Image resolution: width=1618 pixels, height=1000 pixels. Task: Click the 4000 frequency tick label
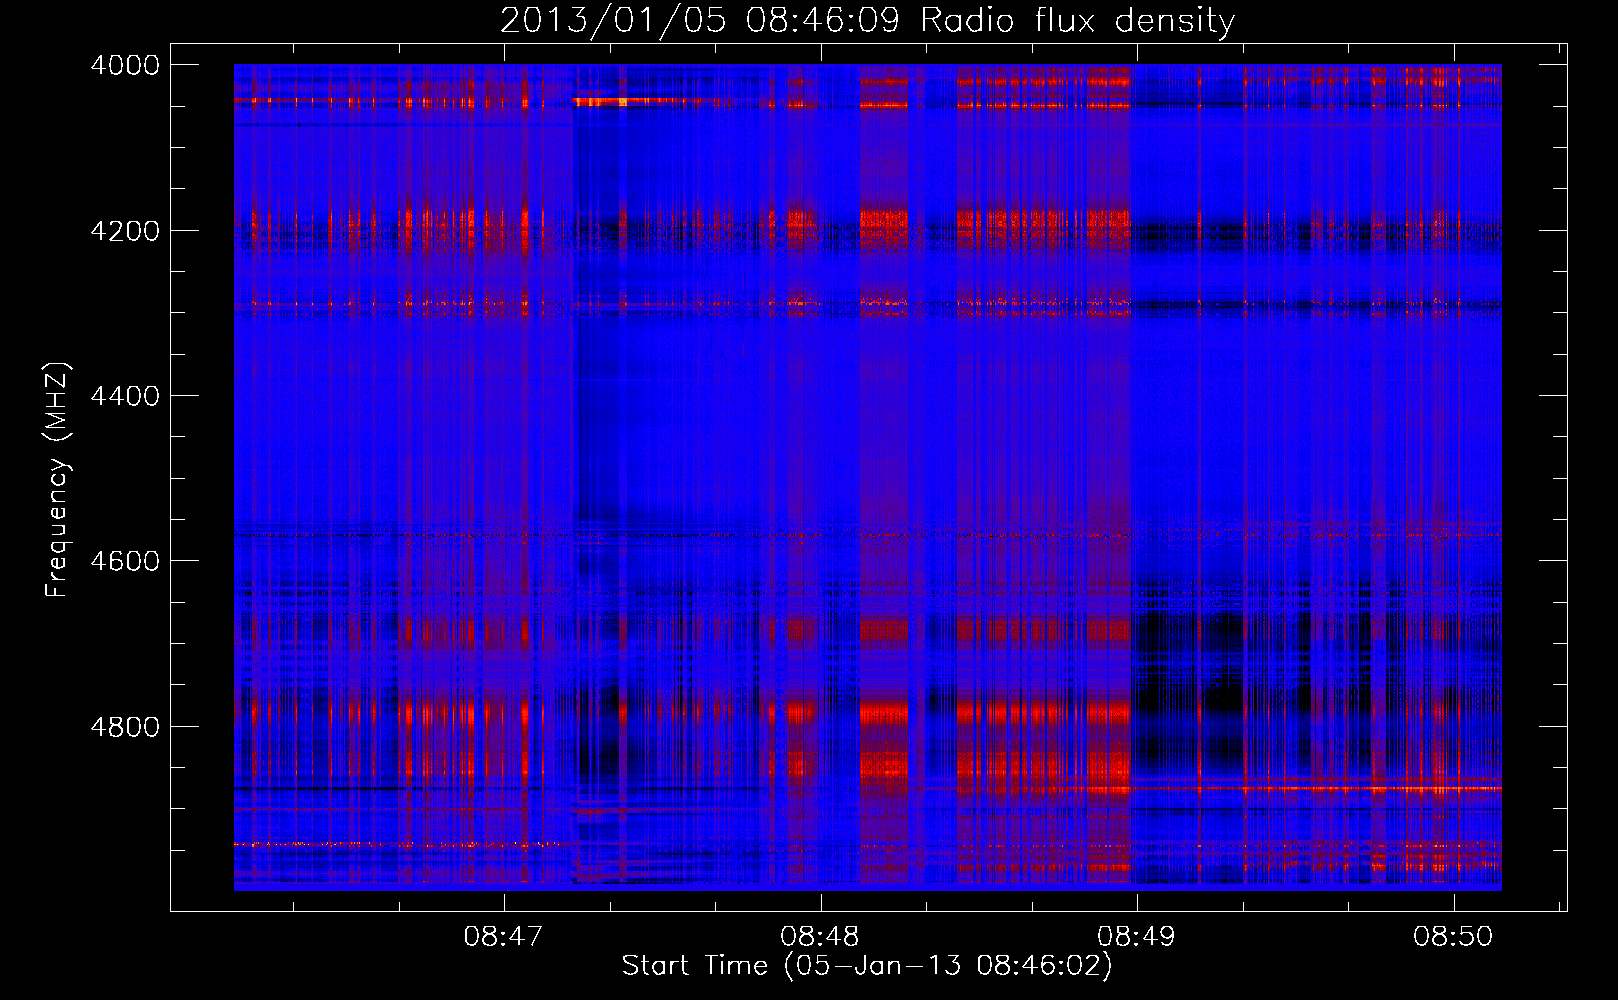125,65
